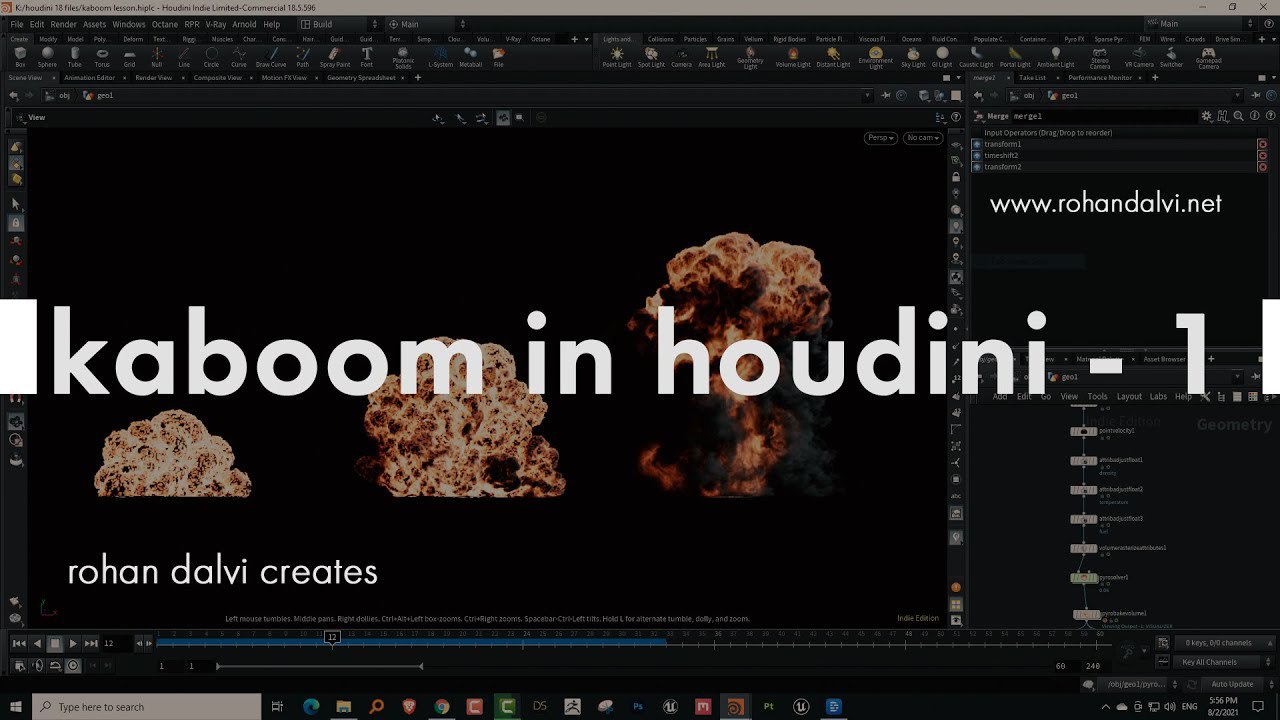Click the Gamepad Camera shelf tool
1280x720 pixels.
coord(1208,58)
